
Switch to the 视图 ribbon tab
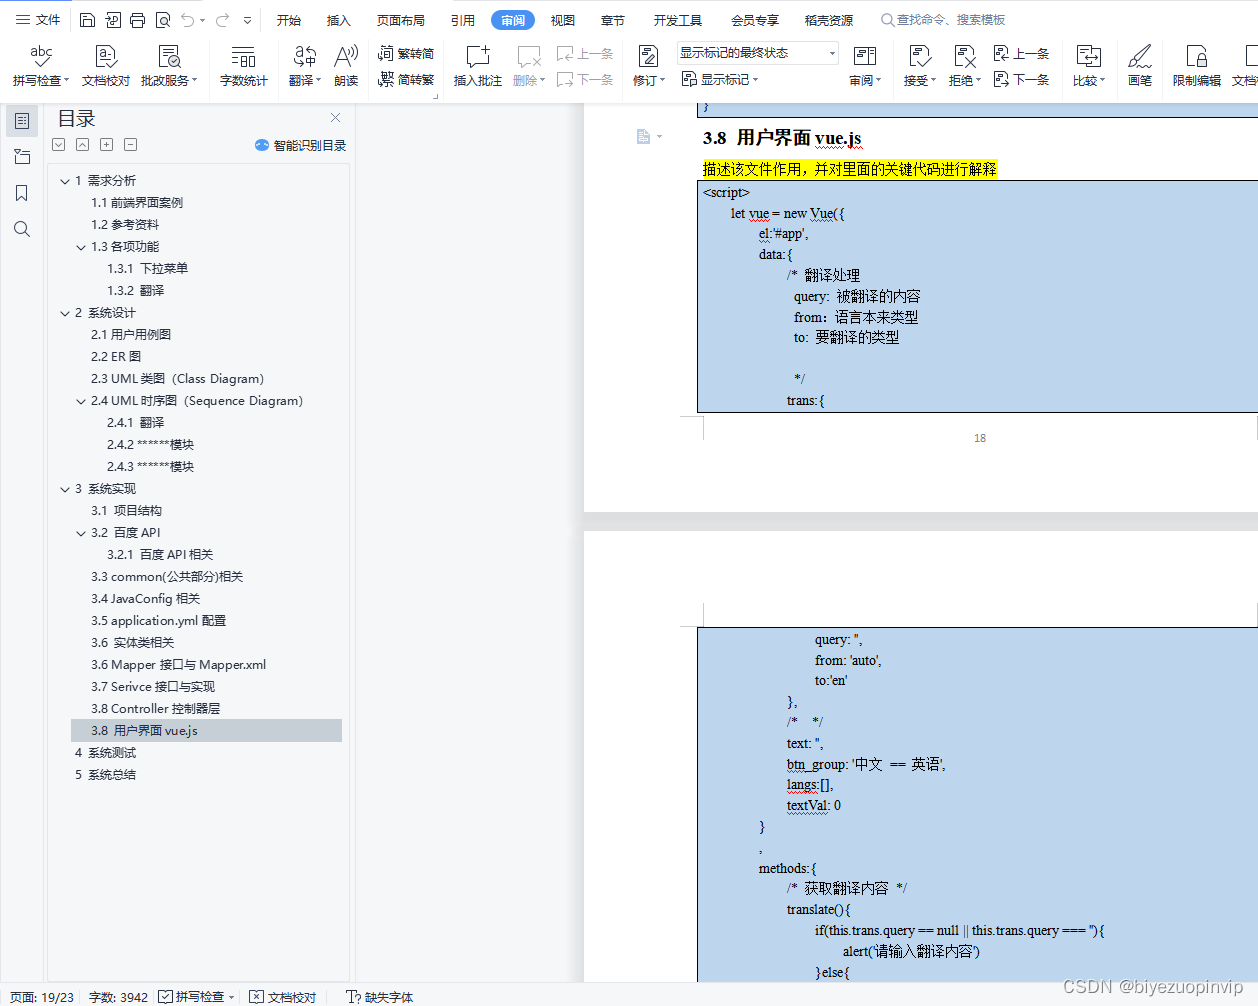click(562, 18)
